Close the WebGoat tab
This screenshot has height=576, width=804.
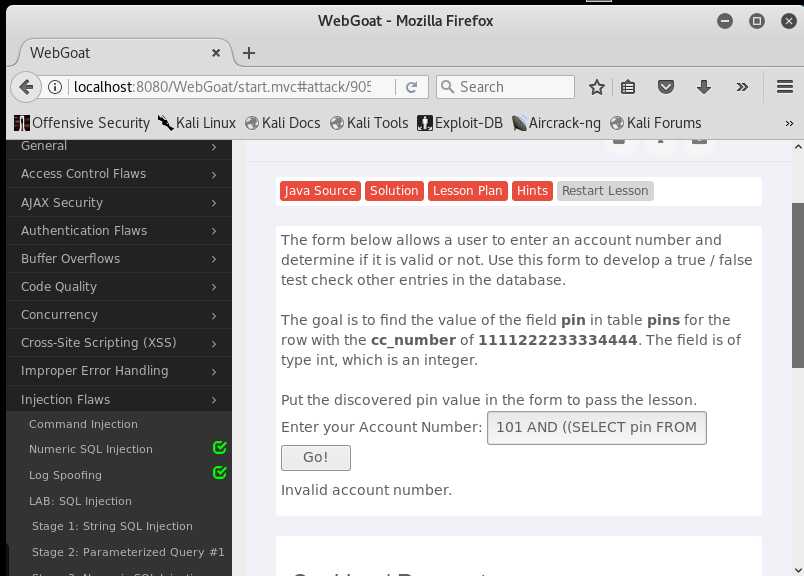point(216,53)
